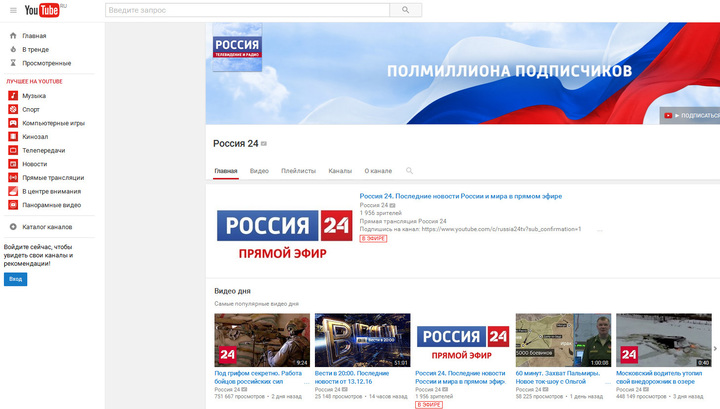Click the magnifier search button

pos(405,10)
